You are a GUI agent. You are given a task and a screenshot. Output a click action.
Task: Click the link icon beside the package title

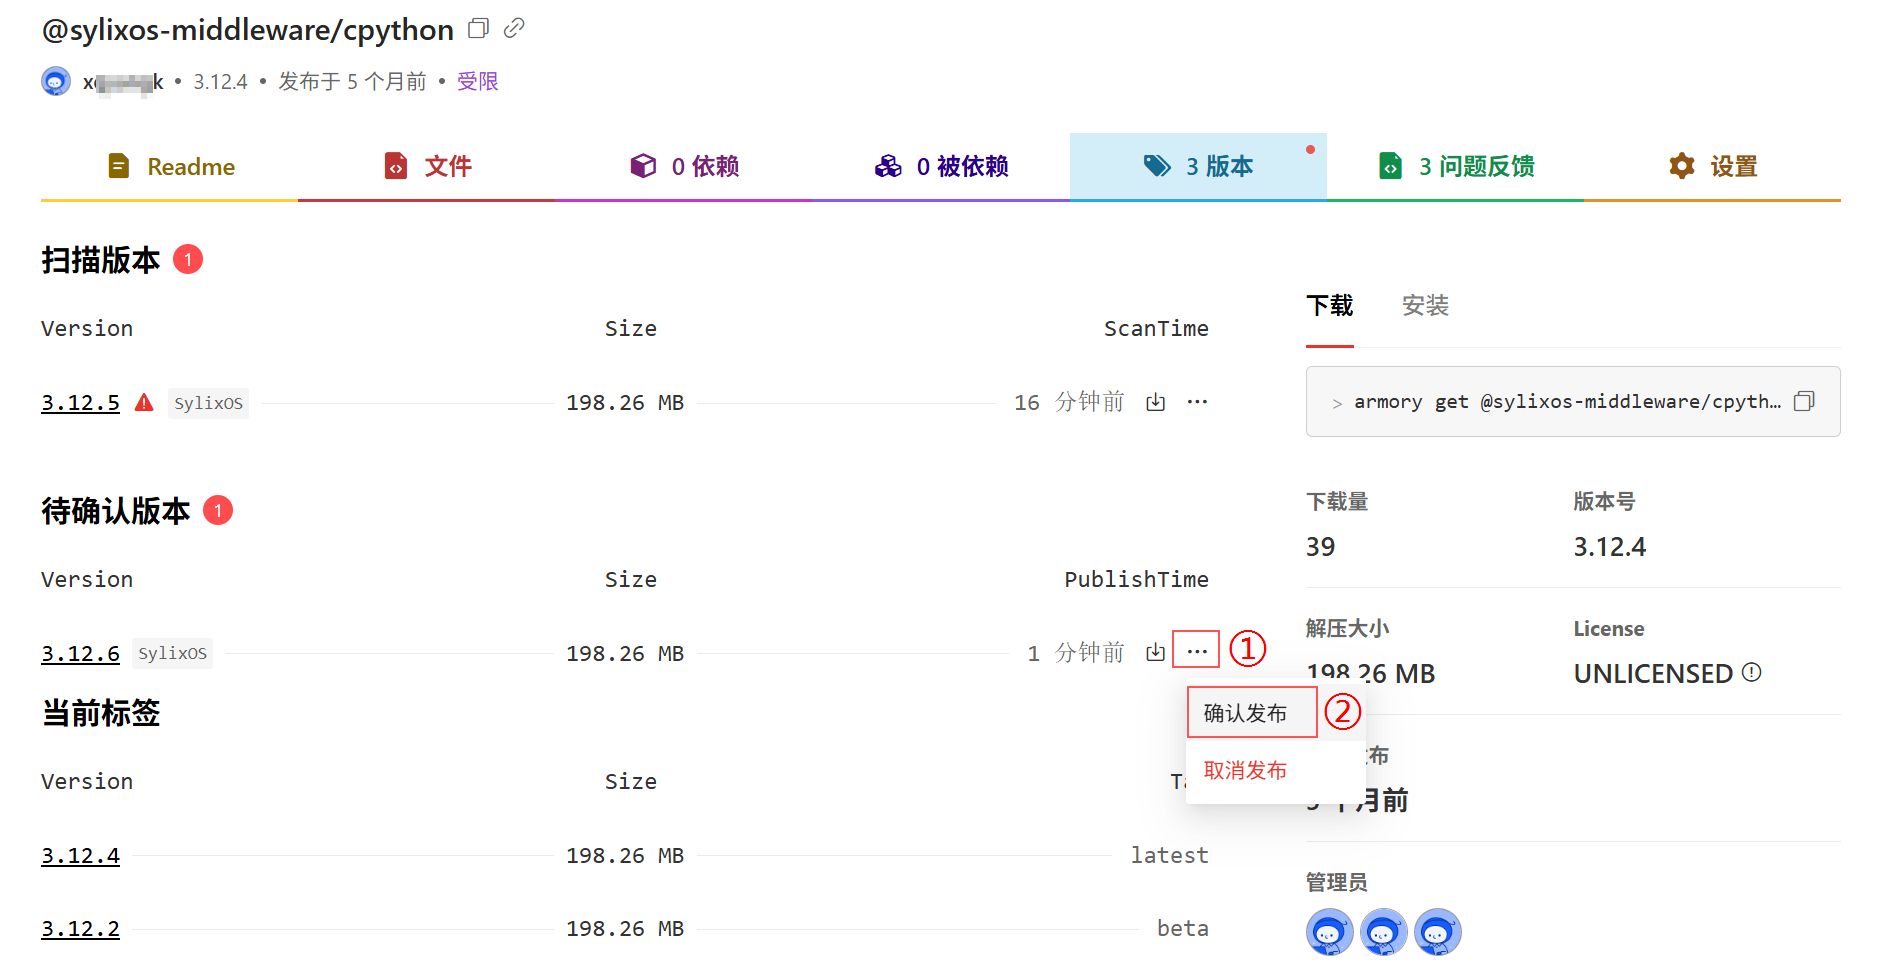click(514, 29)
